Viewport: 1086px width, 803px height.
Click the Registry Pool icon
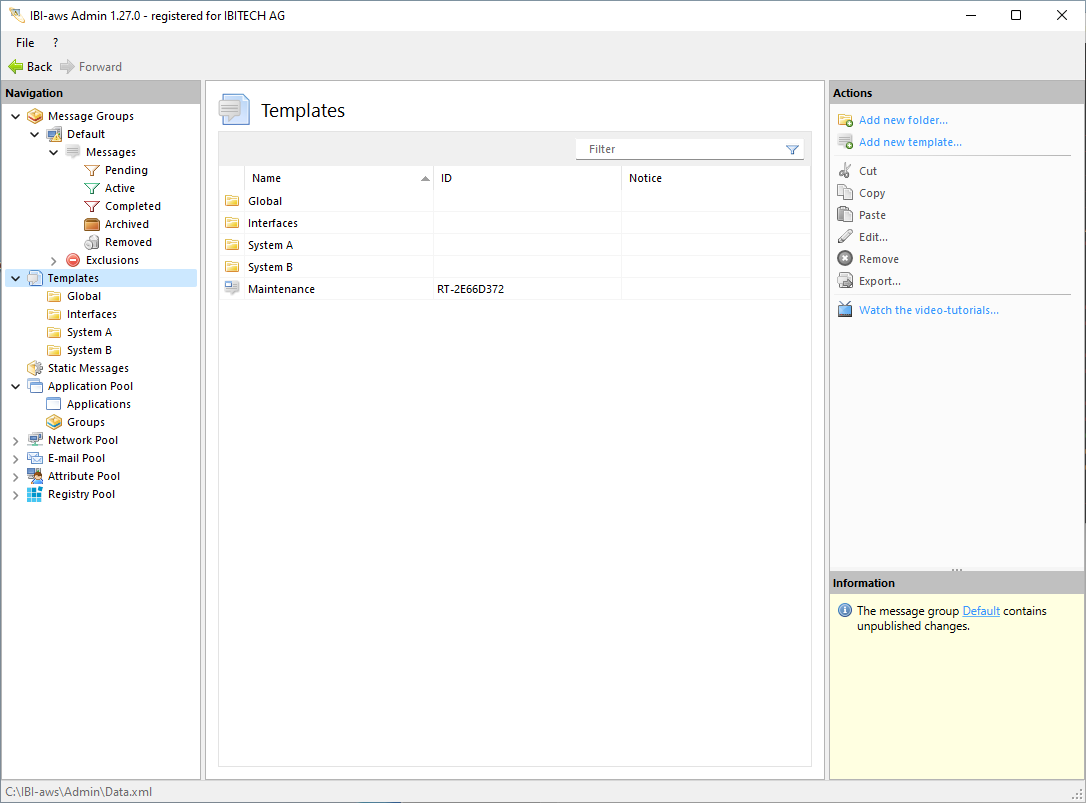click(x=35, y=494)
